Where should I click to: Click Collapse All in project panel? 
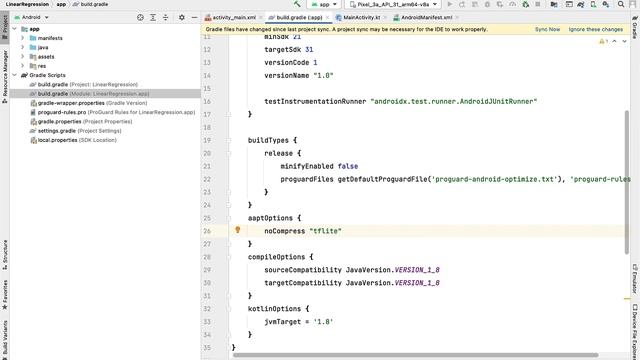pos(165,17)
